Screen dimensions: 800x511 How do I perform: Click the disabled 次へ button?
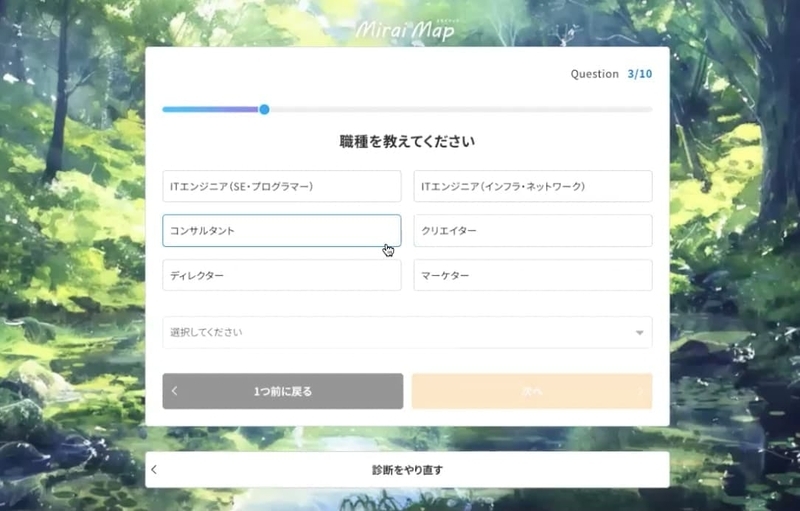[532, 391]
